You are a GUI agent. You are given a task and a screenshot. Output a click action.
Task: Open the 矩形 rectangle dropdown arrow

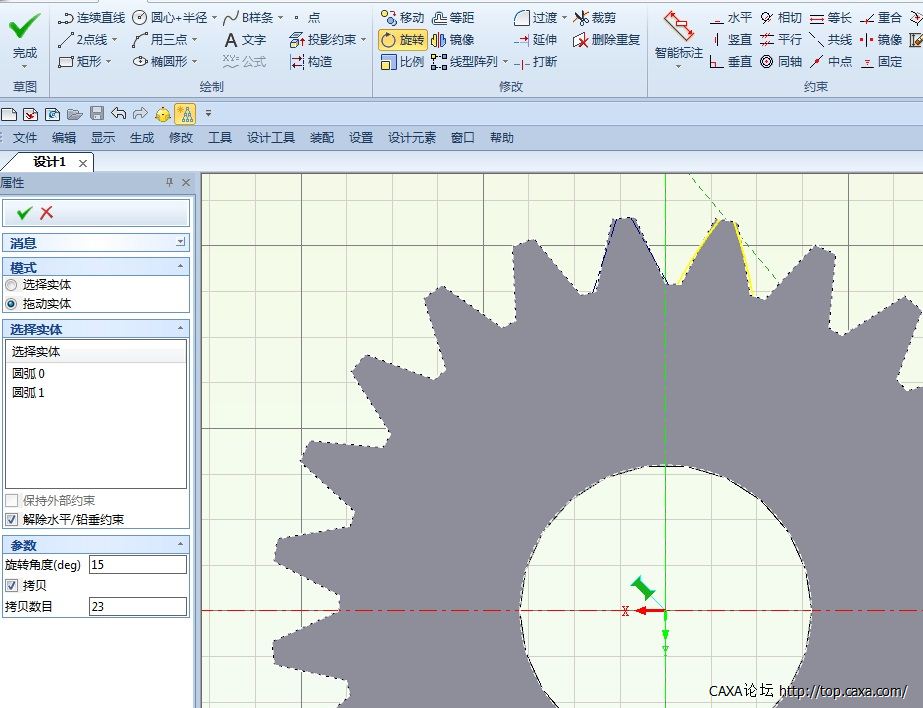pyautogui.click(x=109, y=62)
